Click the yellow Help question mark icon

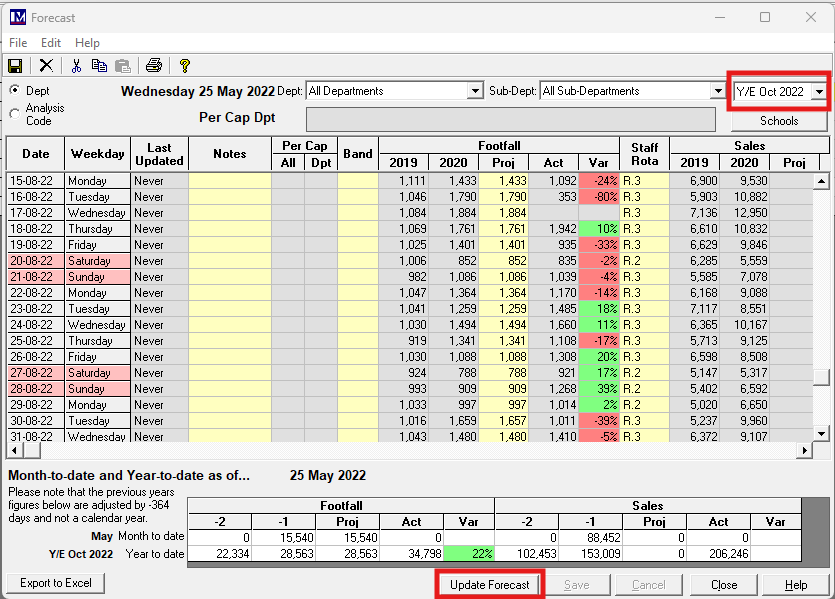184,66
